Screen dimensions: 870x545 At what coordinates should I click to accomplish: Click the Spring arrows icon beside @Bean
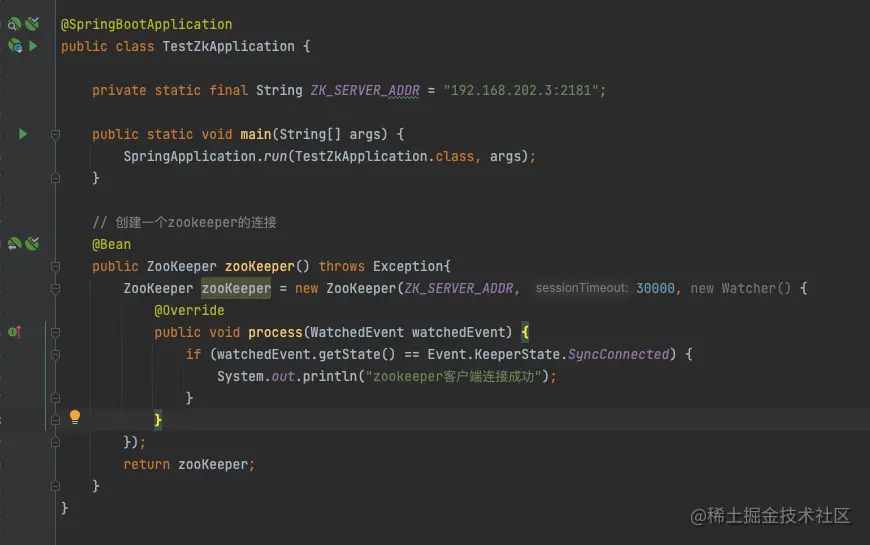[14, 244]
